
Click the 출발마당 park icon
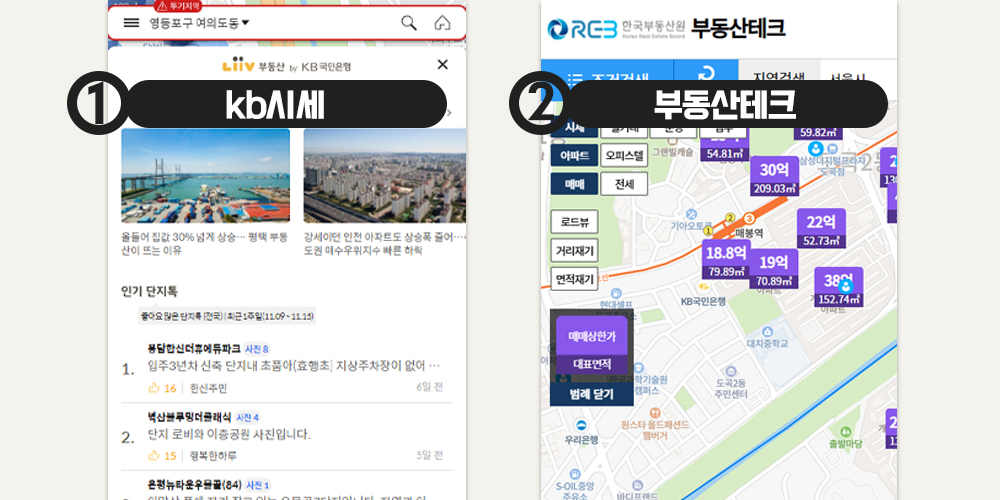tap(846, 432)
